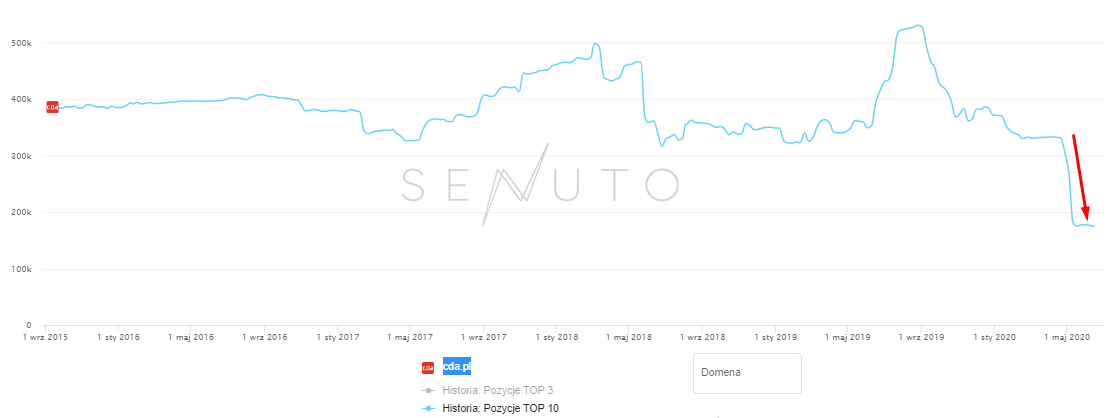Click the 1 sty 2018 axis label

pos(556,338)
